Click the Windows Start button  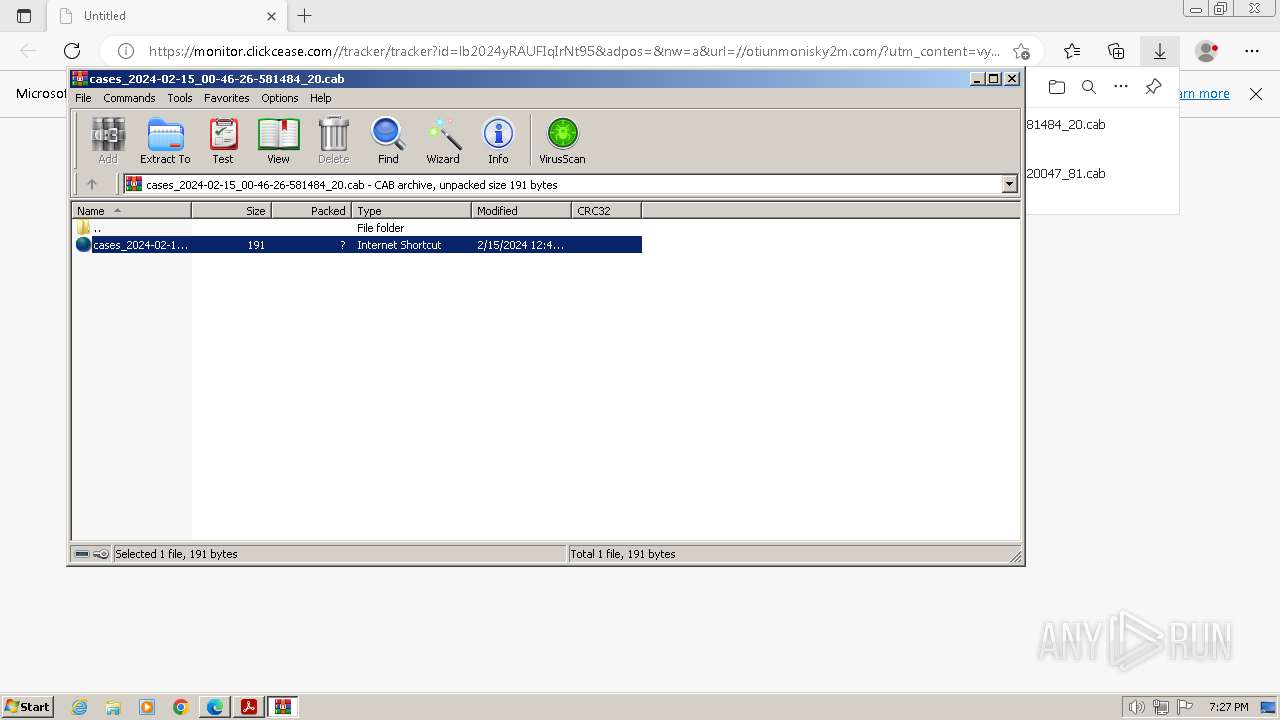(27, 706)
